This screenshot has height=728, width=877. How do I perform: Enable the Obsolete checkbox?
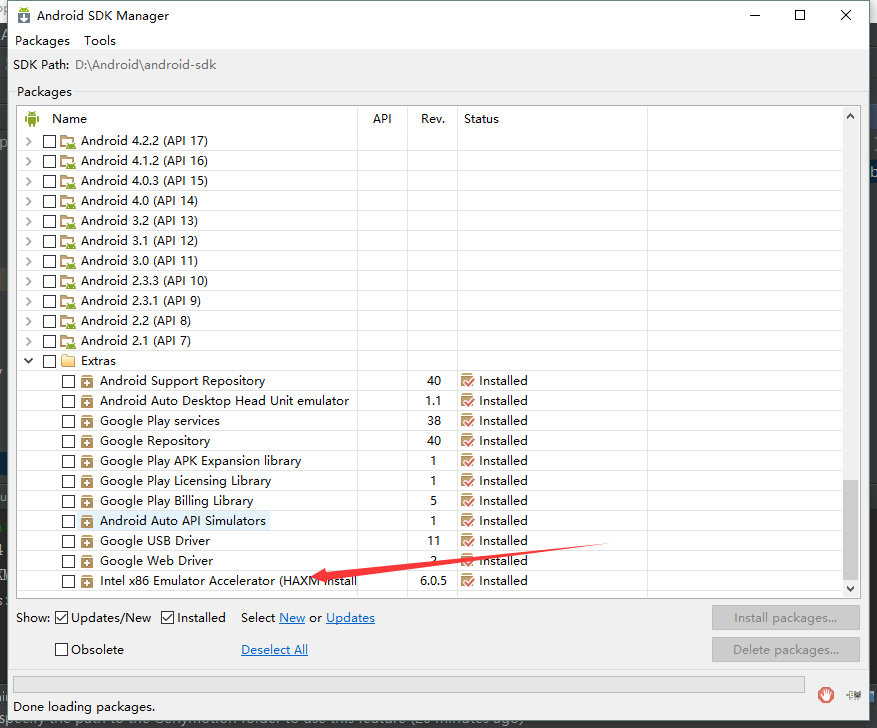(x=62, y=650)
